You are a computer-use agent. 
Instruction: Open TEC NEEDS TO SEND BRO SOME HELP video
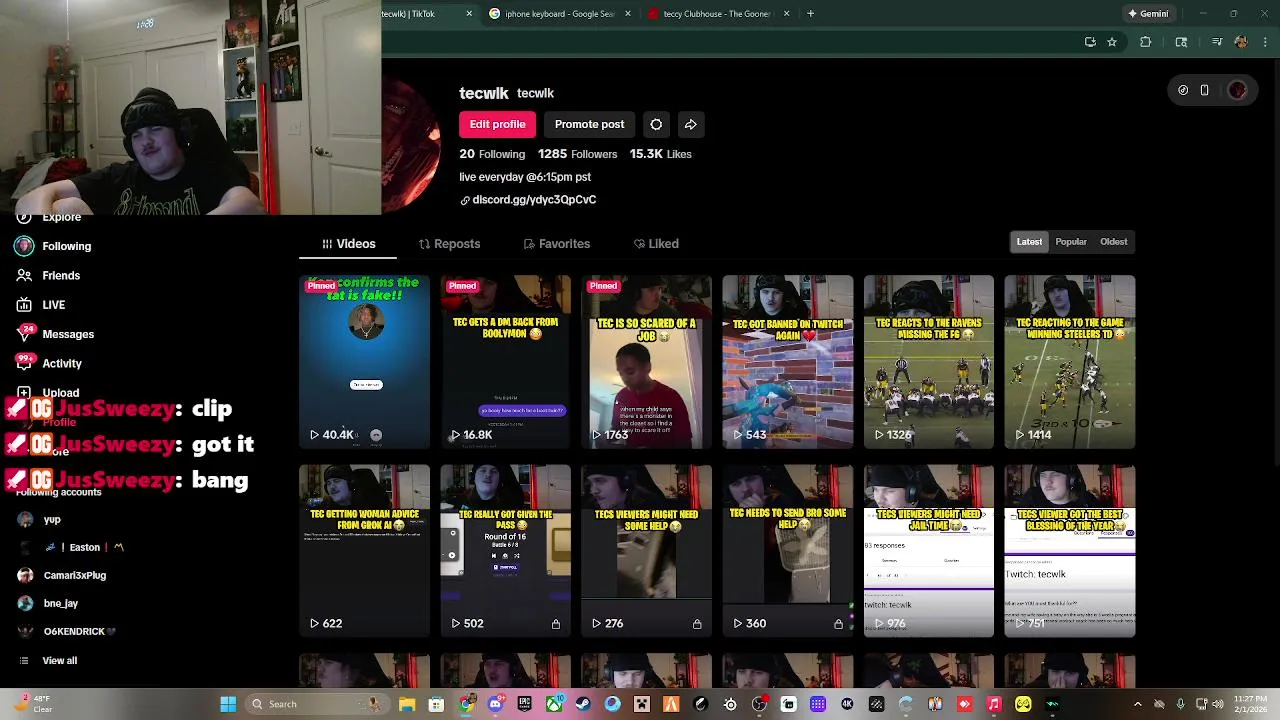(x=788, y=551)
